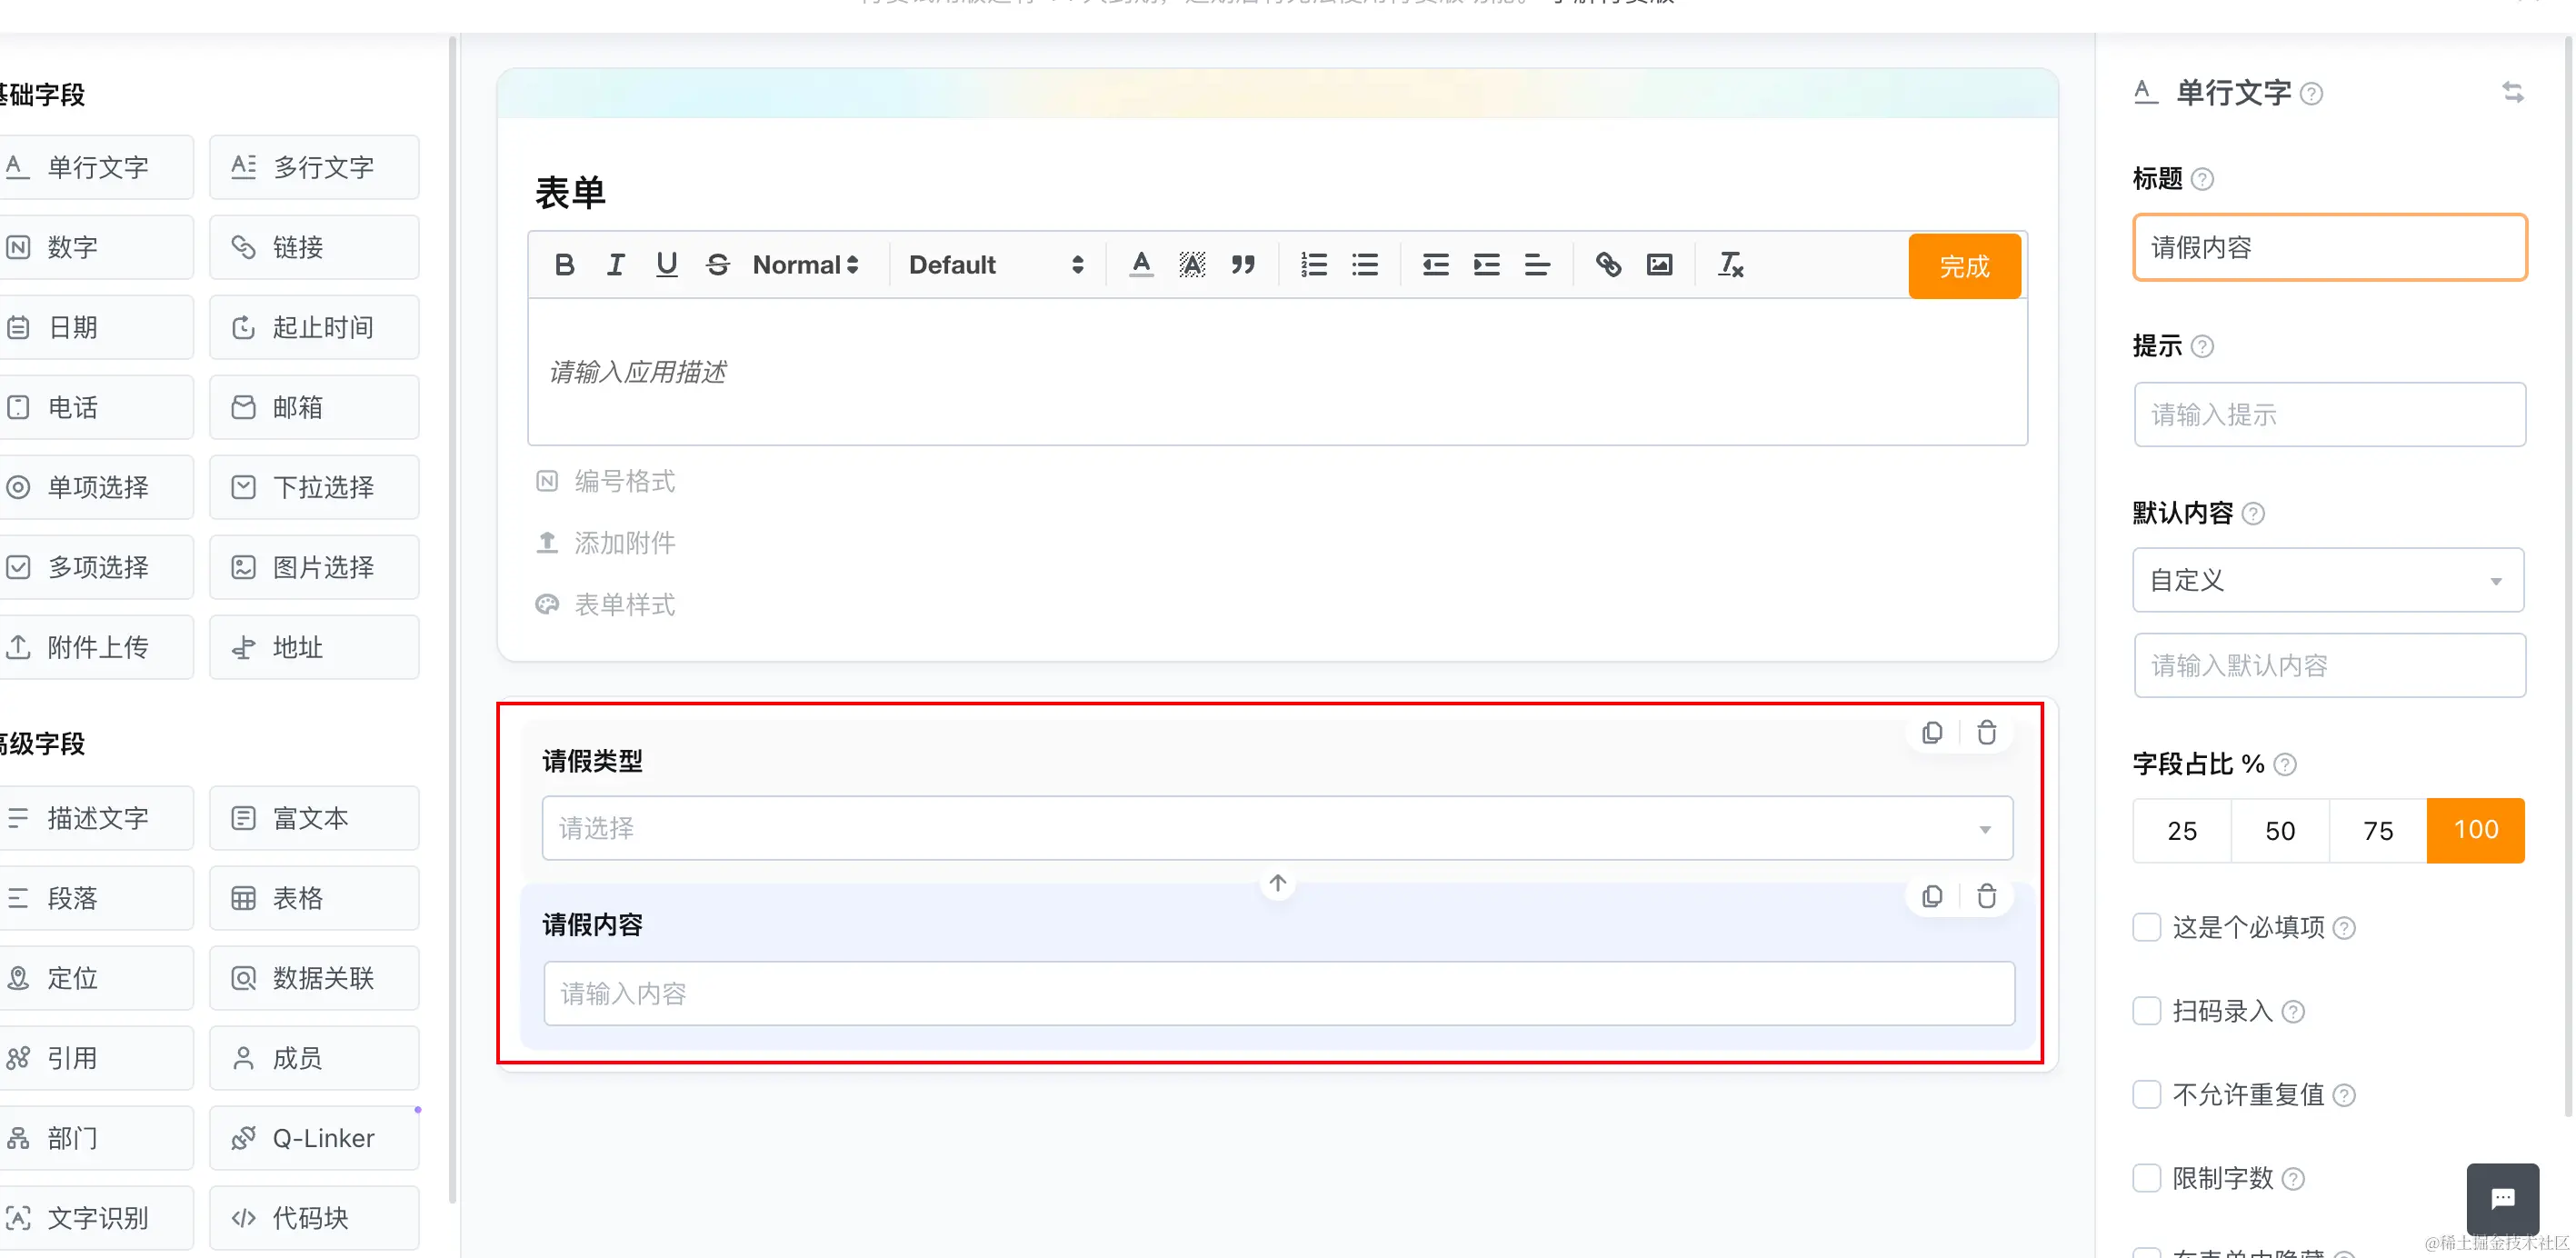Add 下拉选择 field from basic fields
This screenshot has height=1258, width=2576.
point(314,487)
